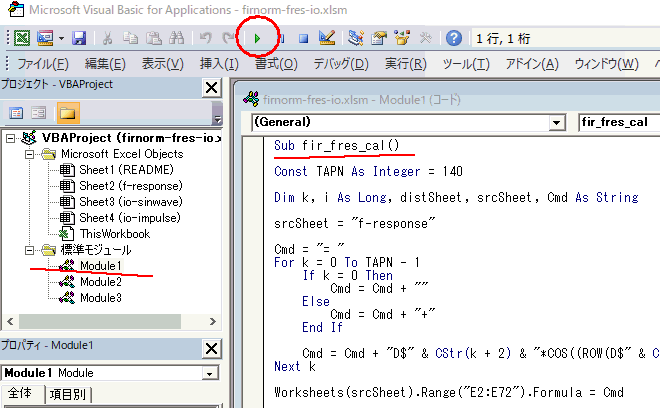The image size is (660, 408).
Task: Click the Redo arrow icon
Action: coord(228,38)
